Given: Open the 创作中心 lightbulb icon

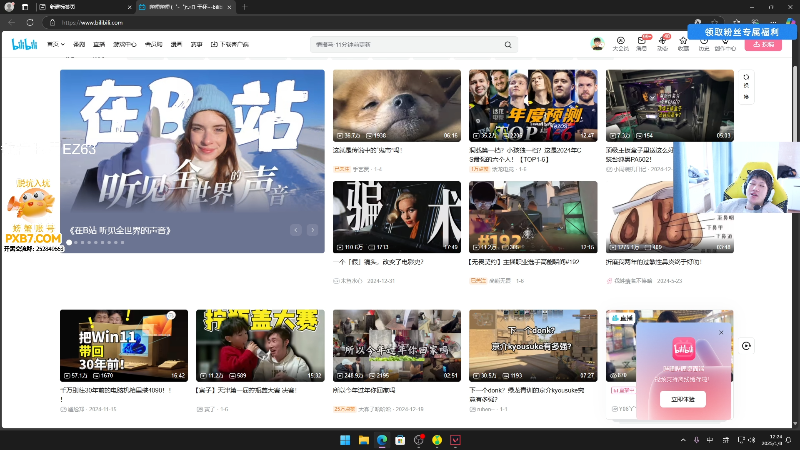Looking at the screenshot, I should [x=725, y=45].
